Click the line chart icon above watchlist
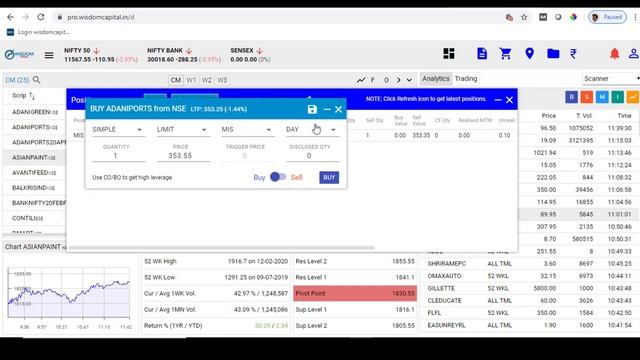This screenshot has width=640, height=360. pyautogui.click(x=361, y=80)
